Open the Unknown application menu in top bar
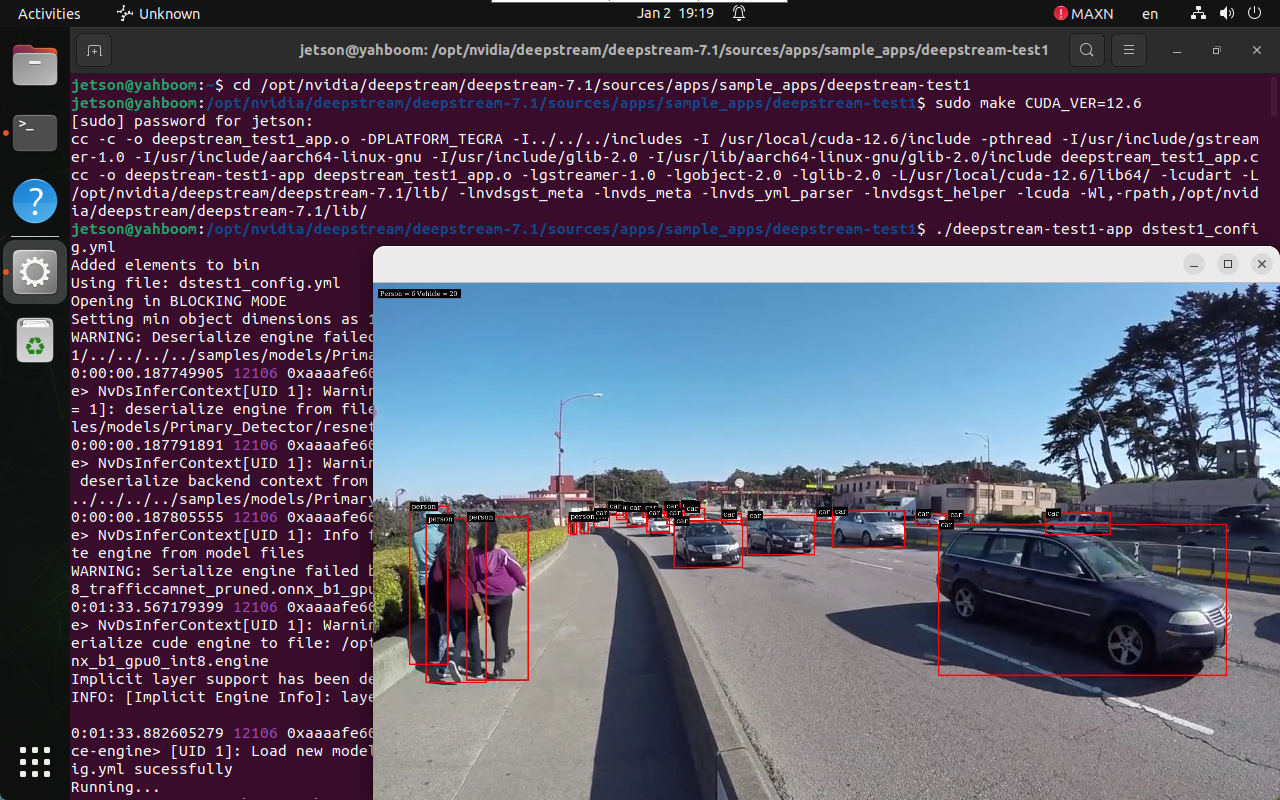This screenshot has width=1280, height=800. pos(158,13)
